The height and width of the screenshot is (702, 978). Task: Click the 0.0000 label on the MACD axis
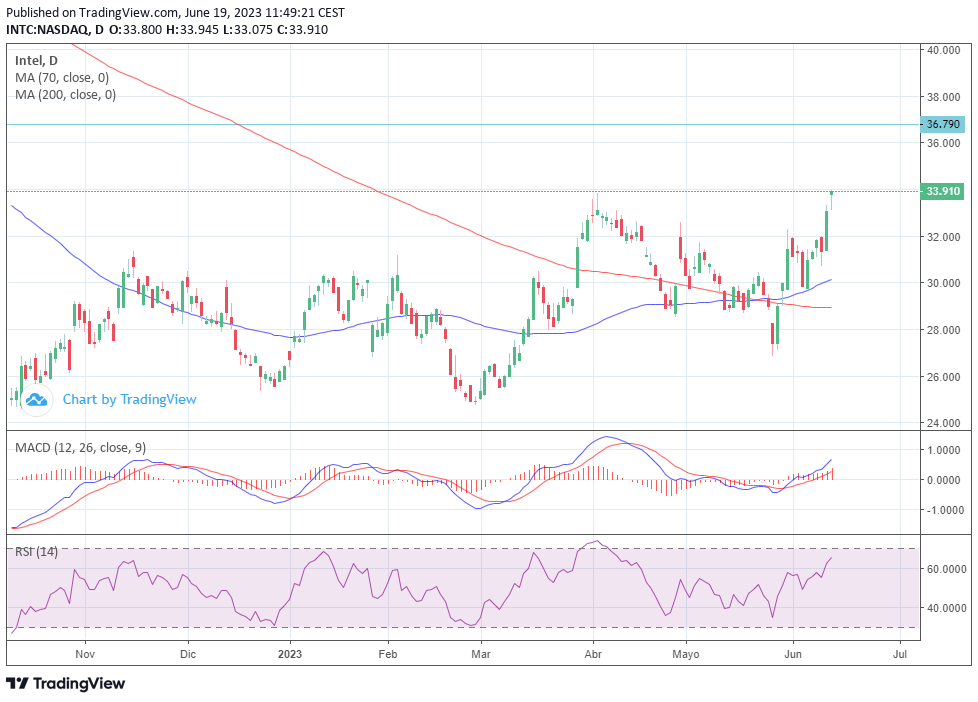[943, 480]
